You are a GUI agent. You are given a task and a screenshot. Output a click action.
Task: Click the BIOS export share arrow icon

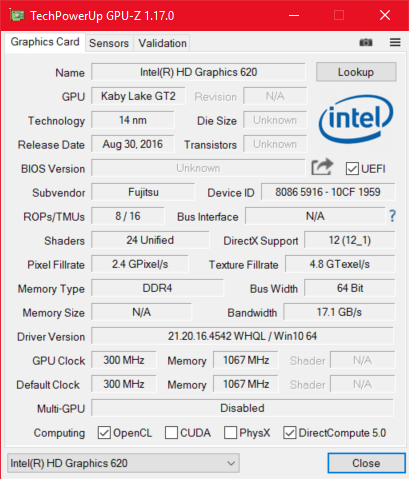coord(322,167)
